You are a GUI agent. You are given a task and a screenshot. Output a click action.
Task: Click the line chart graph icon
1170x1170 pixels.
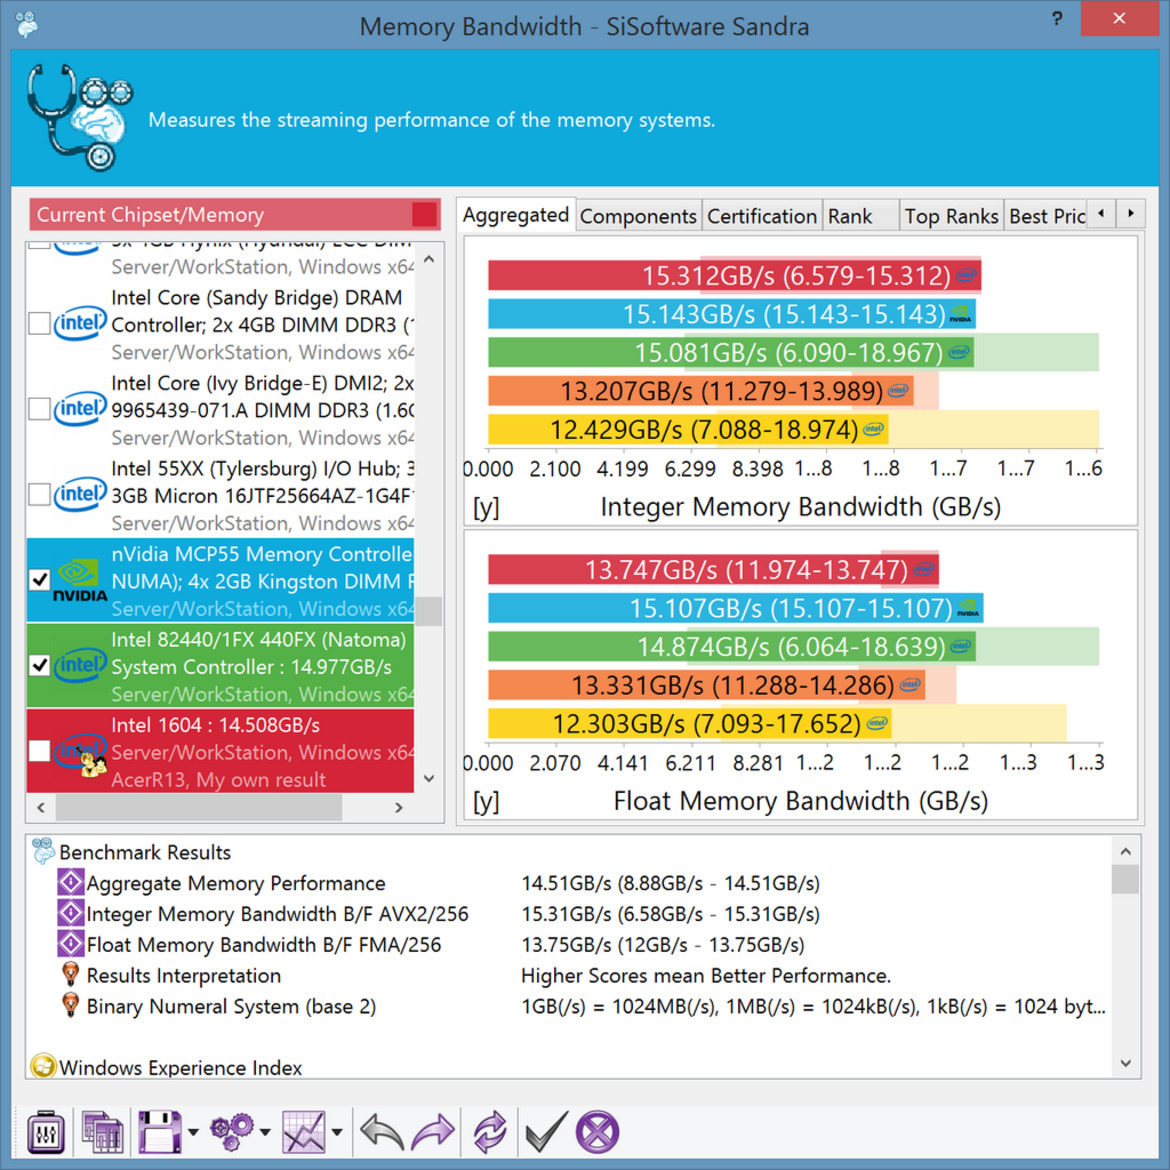(304, 1132)
